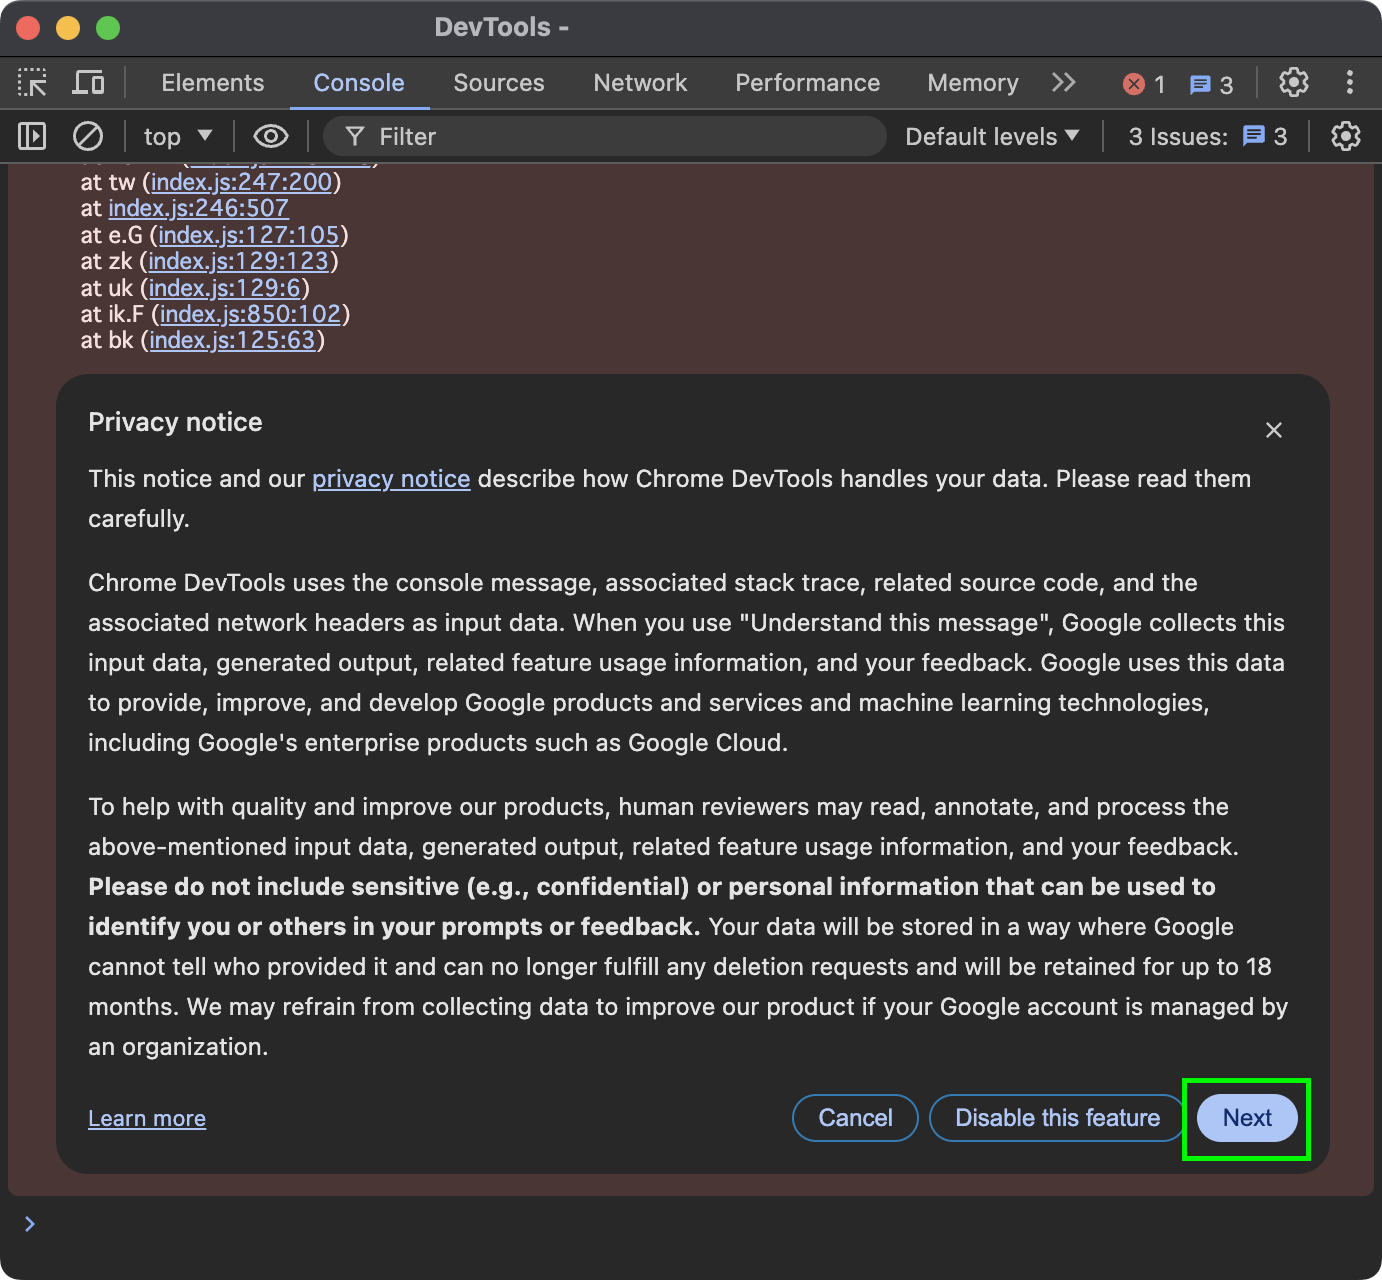Click the blue message count badge in the tab bar
The image size is (1382, 1280).
[1211, 84]
